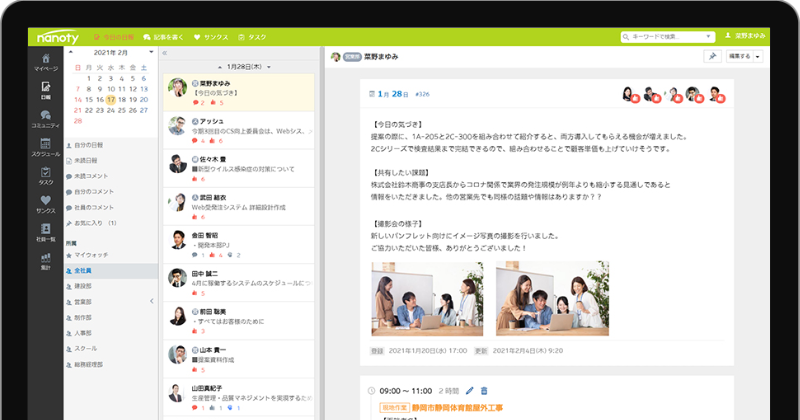Open スケジュール in the sidebar
This screenshot has height=420, width=800.
point(45,147)
